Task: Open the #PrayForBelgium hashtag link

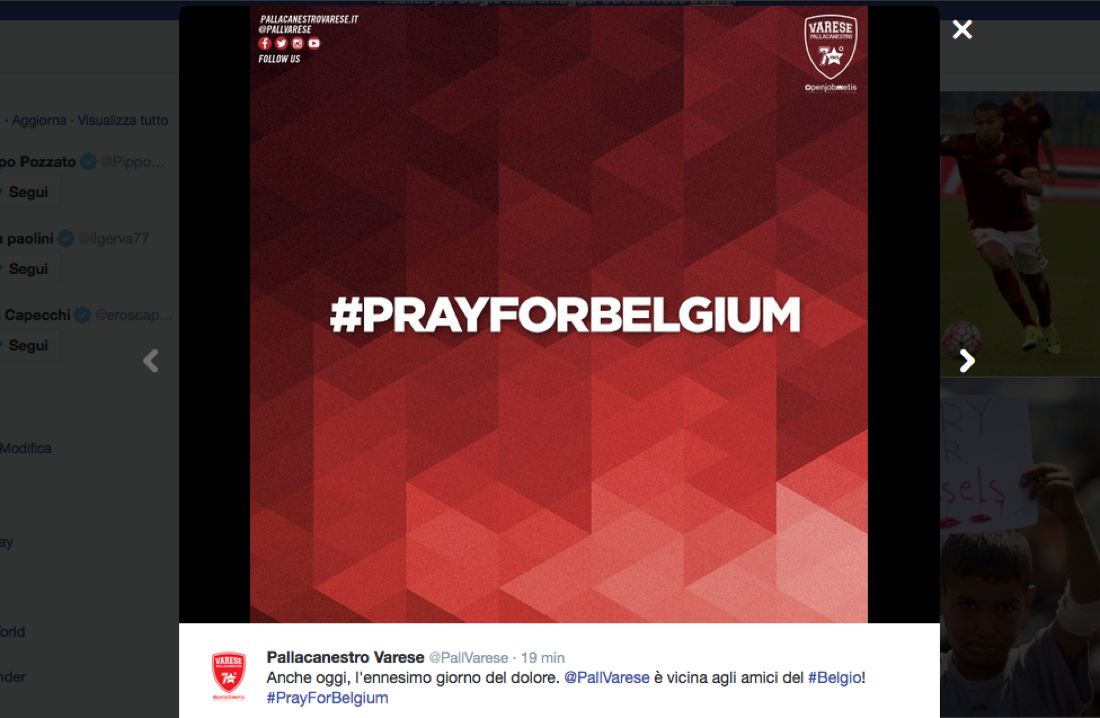Action: 327,698
